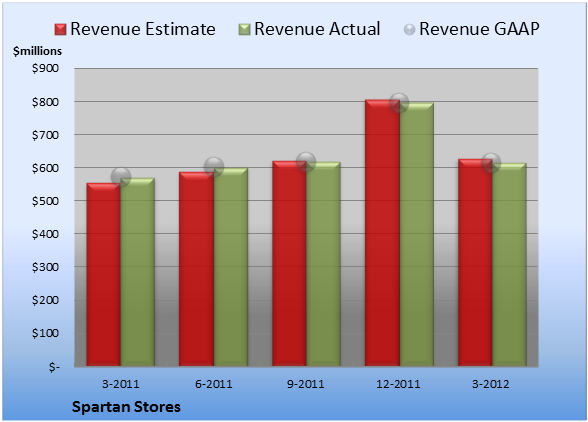Click the gray Revenue GAAP legend marker
Viewport: 588px width, 422px height.
click(410, 29)
